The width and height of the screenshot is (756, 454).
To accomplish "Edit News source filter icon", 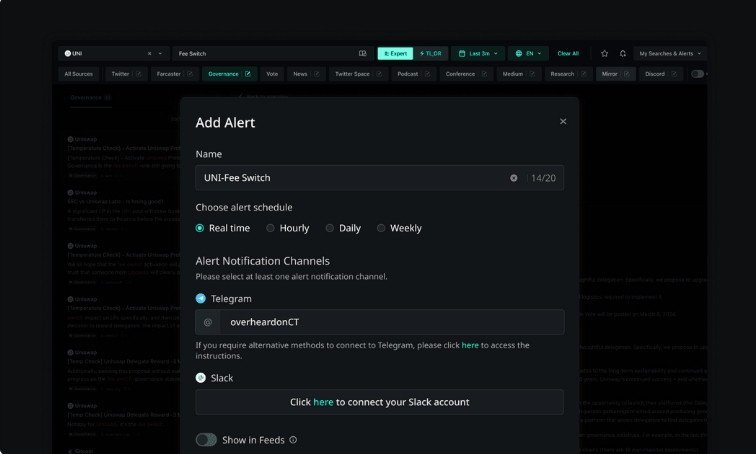I will pos(317,74).
